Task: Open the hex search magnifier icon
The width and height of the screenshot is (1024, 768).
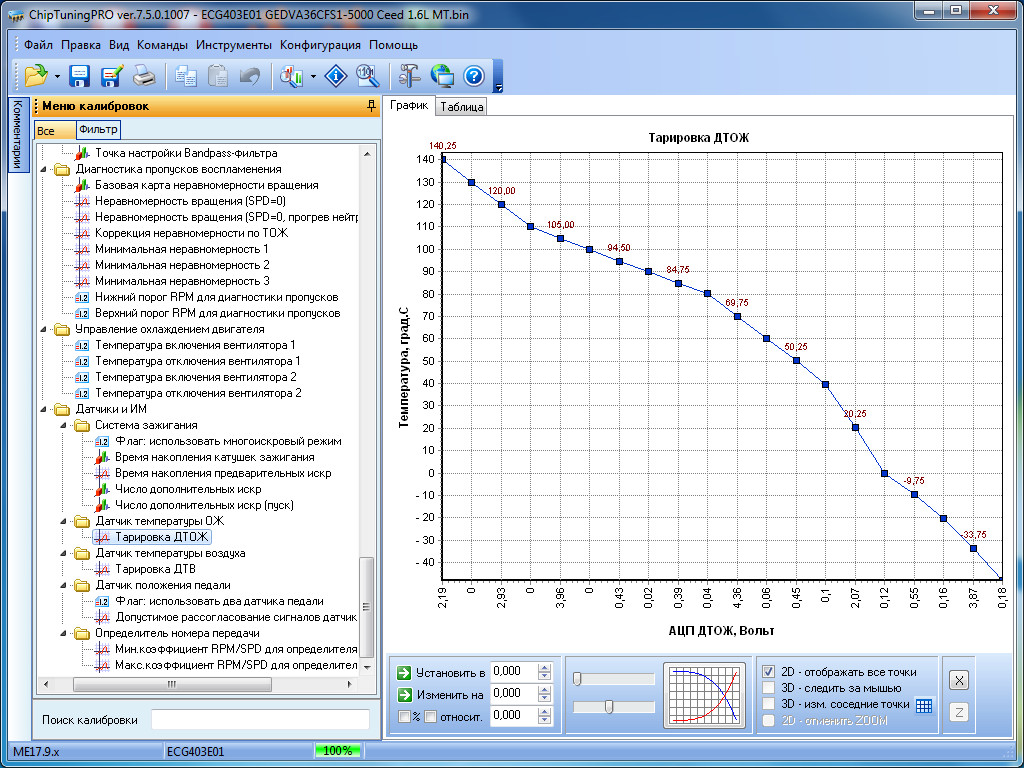Action: (367, 75)
